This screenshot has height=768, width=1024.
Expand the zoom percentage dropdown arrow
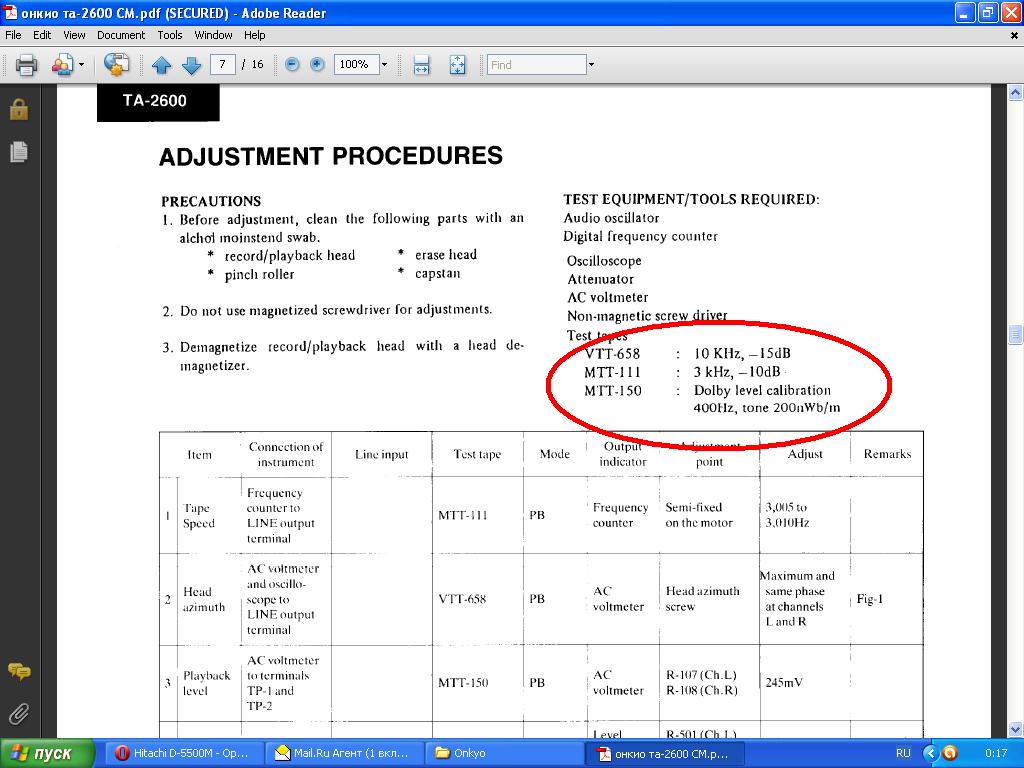click(384, 64)
